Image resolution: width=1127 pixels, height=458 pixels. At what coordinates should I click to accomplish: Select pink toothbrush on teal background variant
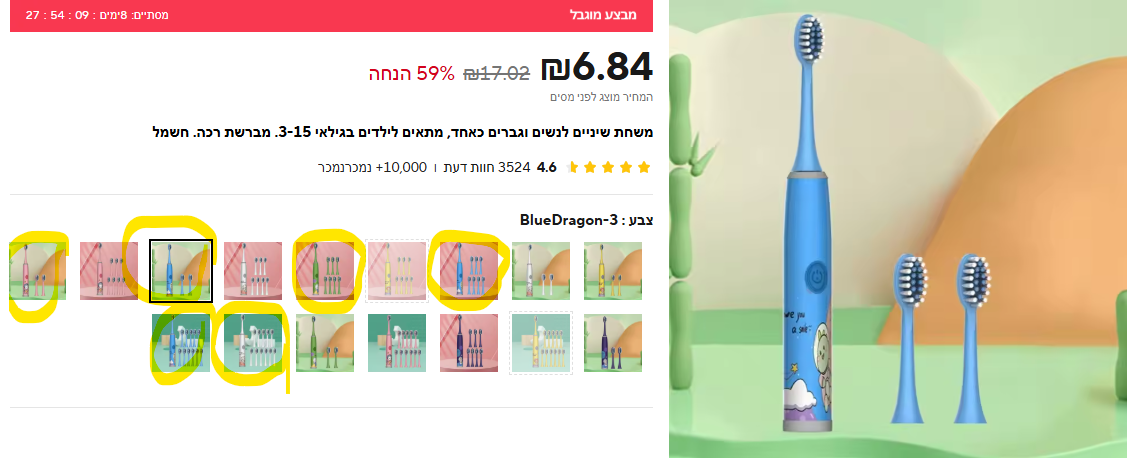397,343
